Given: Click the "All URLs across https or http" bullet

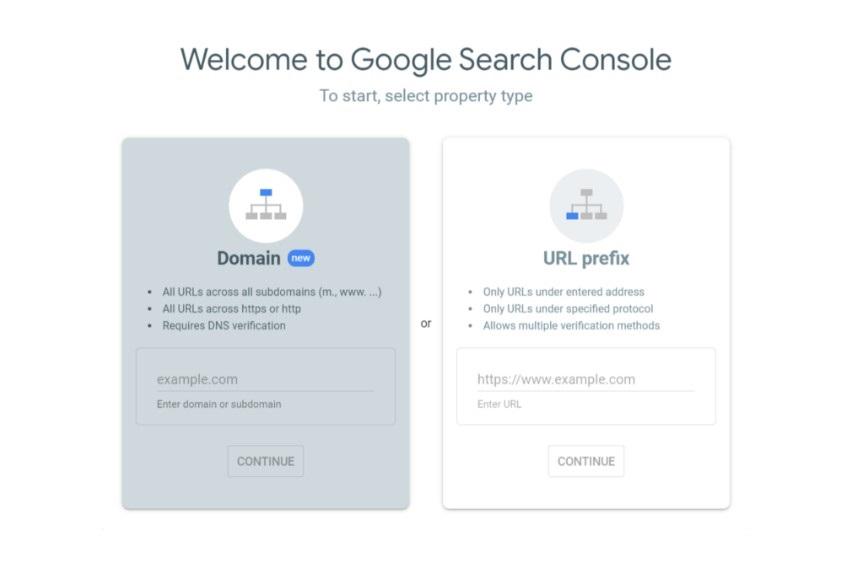Looking at the screenshot, I should click(x=231, y=309).
